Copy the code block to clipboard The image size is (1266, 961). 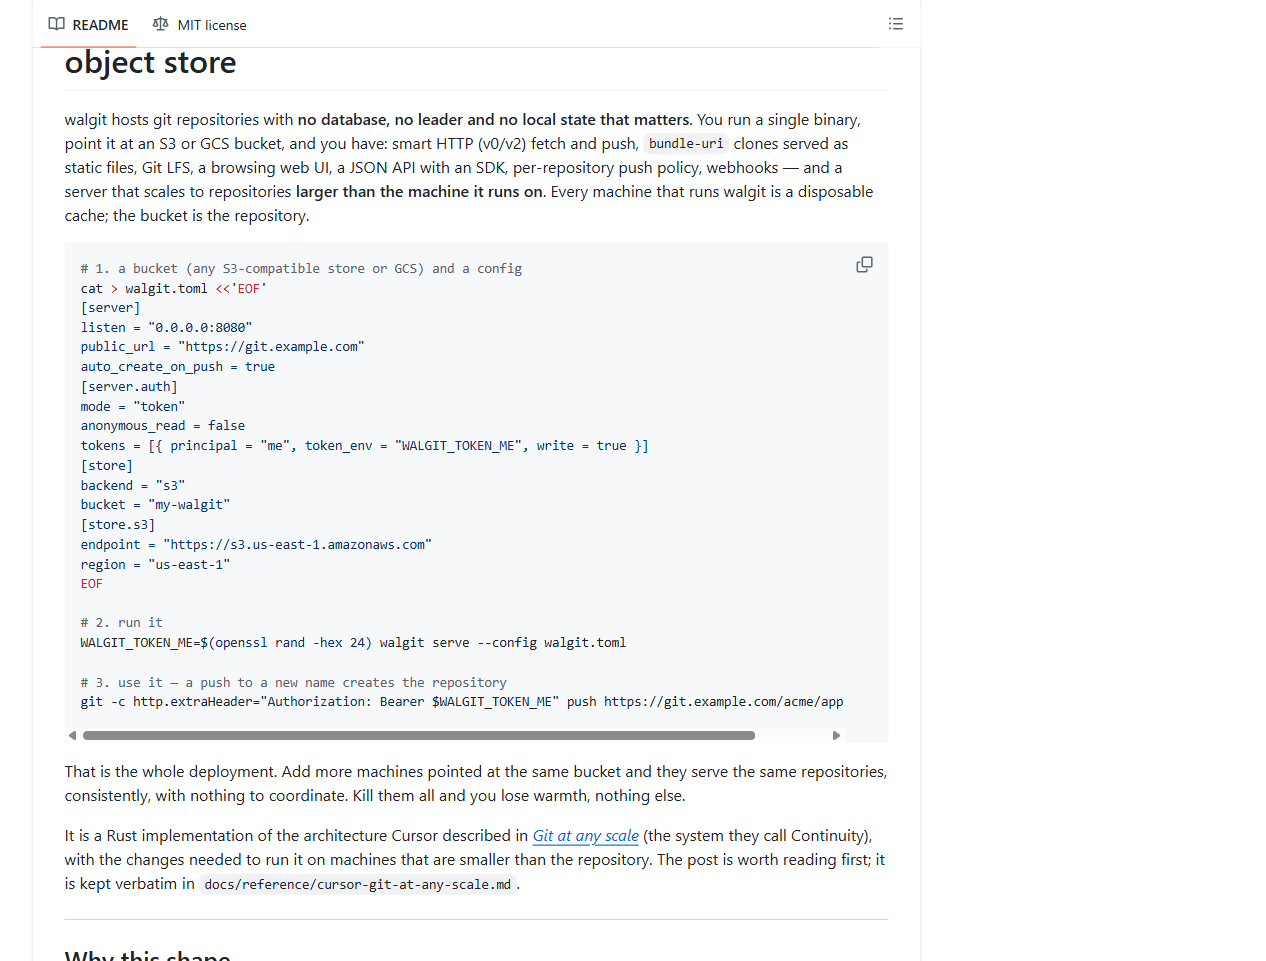865,265
